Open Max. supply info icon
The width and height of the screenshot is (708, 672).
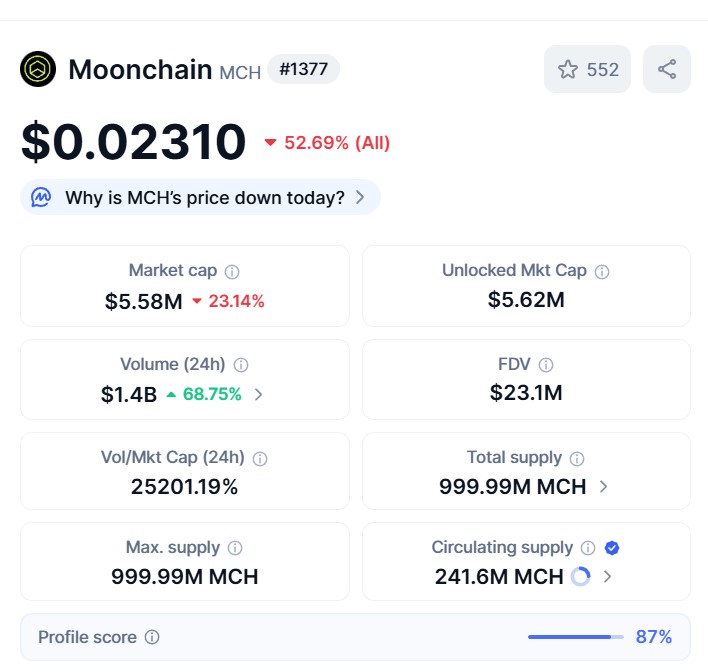click(235, 548)
